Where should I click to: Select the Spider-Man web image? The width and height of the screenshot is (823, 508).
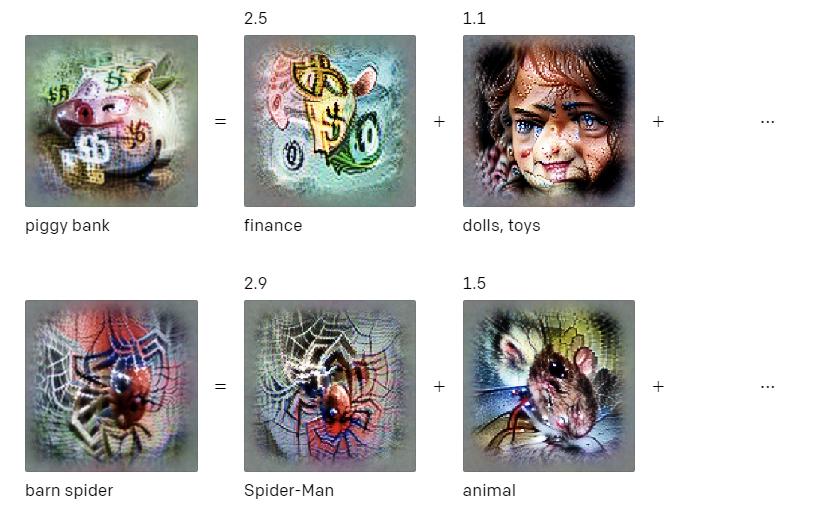(x=330, y=386)
